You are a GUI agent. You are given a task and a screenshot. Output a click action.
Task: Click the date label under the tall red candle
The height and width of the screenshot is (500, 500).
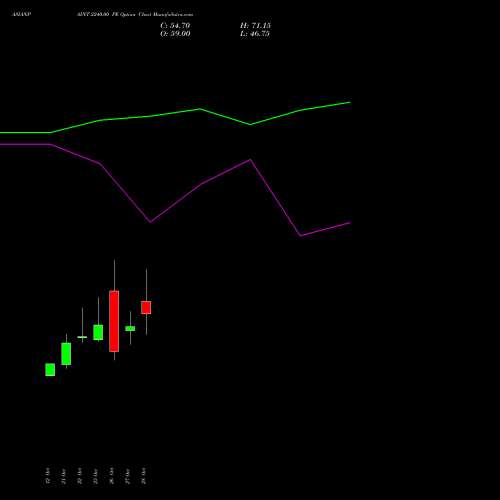[112, 476]
